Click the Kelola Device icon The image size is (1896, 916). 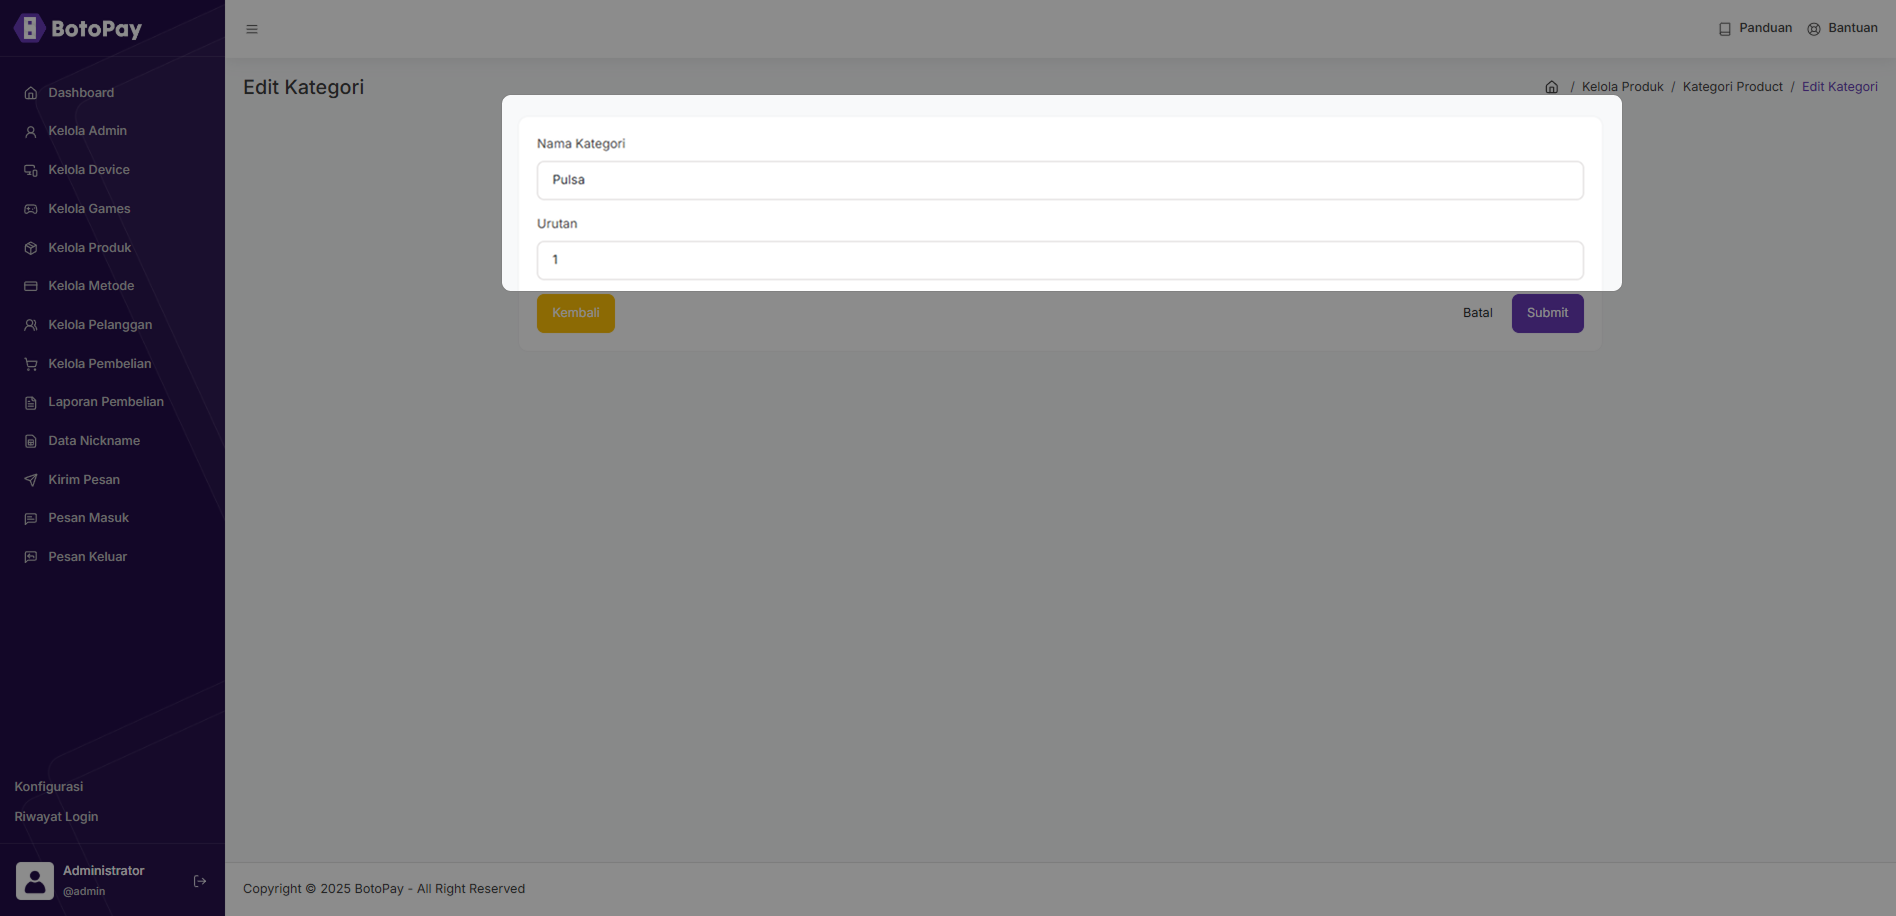point(31,170)
